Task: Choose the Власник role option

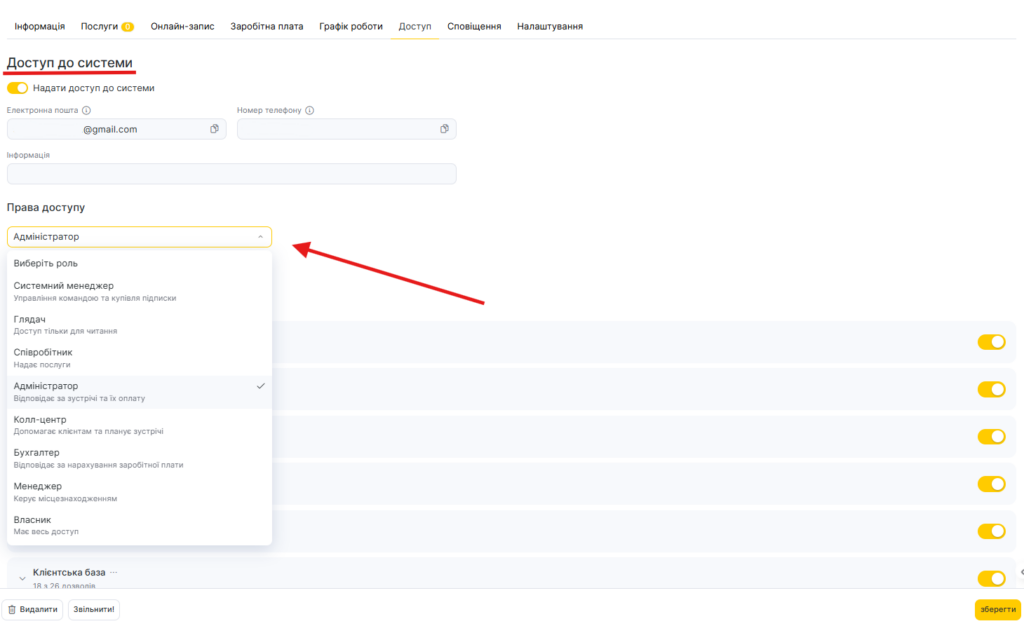Action: click(x=139, y=525)
